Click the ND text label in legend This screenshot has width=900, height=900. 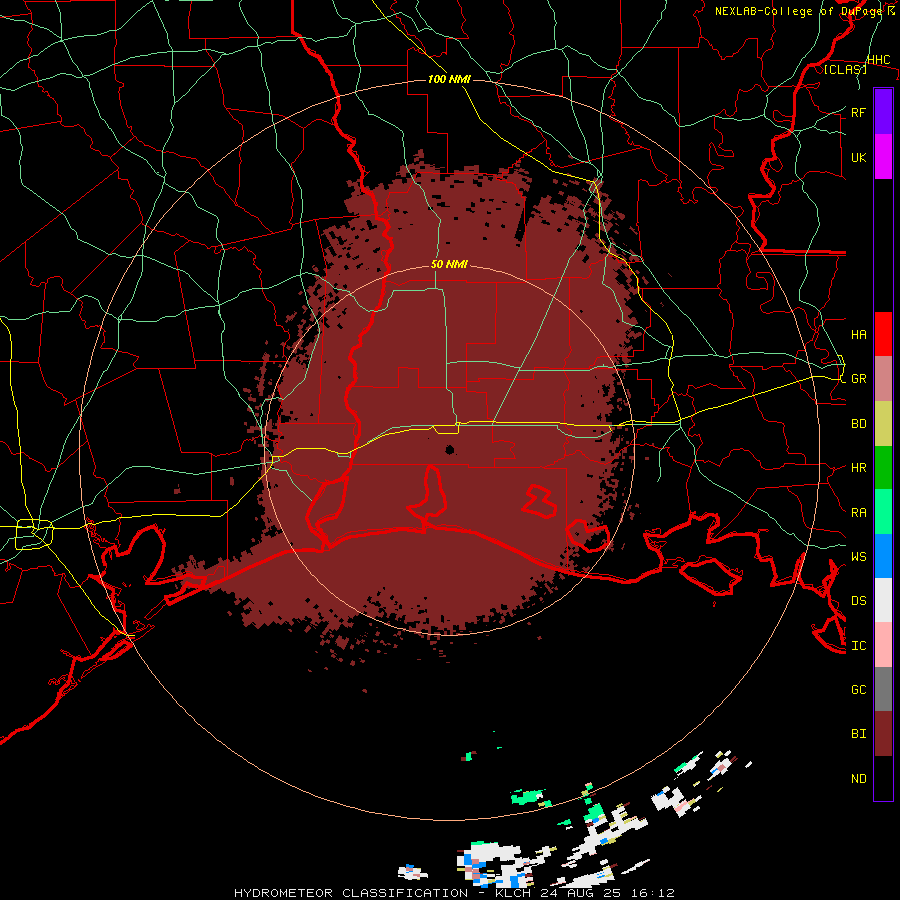858,779
